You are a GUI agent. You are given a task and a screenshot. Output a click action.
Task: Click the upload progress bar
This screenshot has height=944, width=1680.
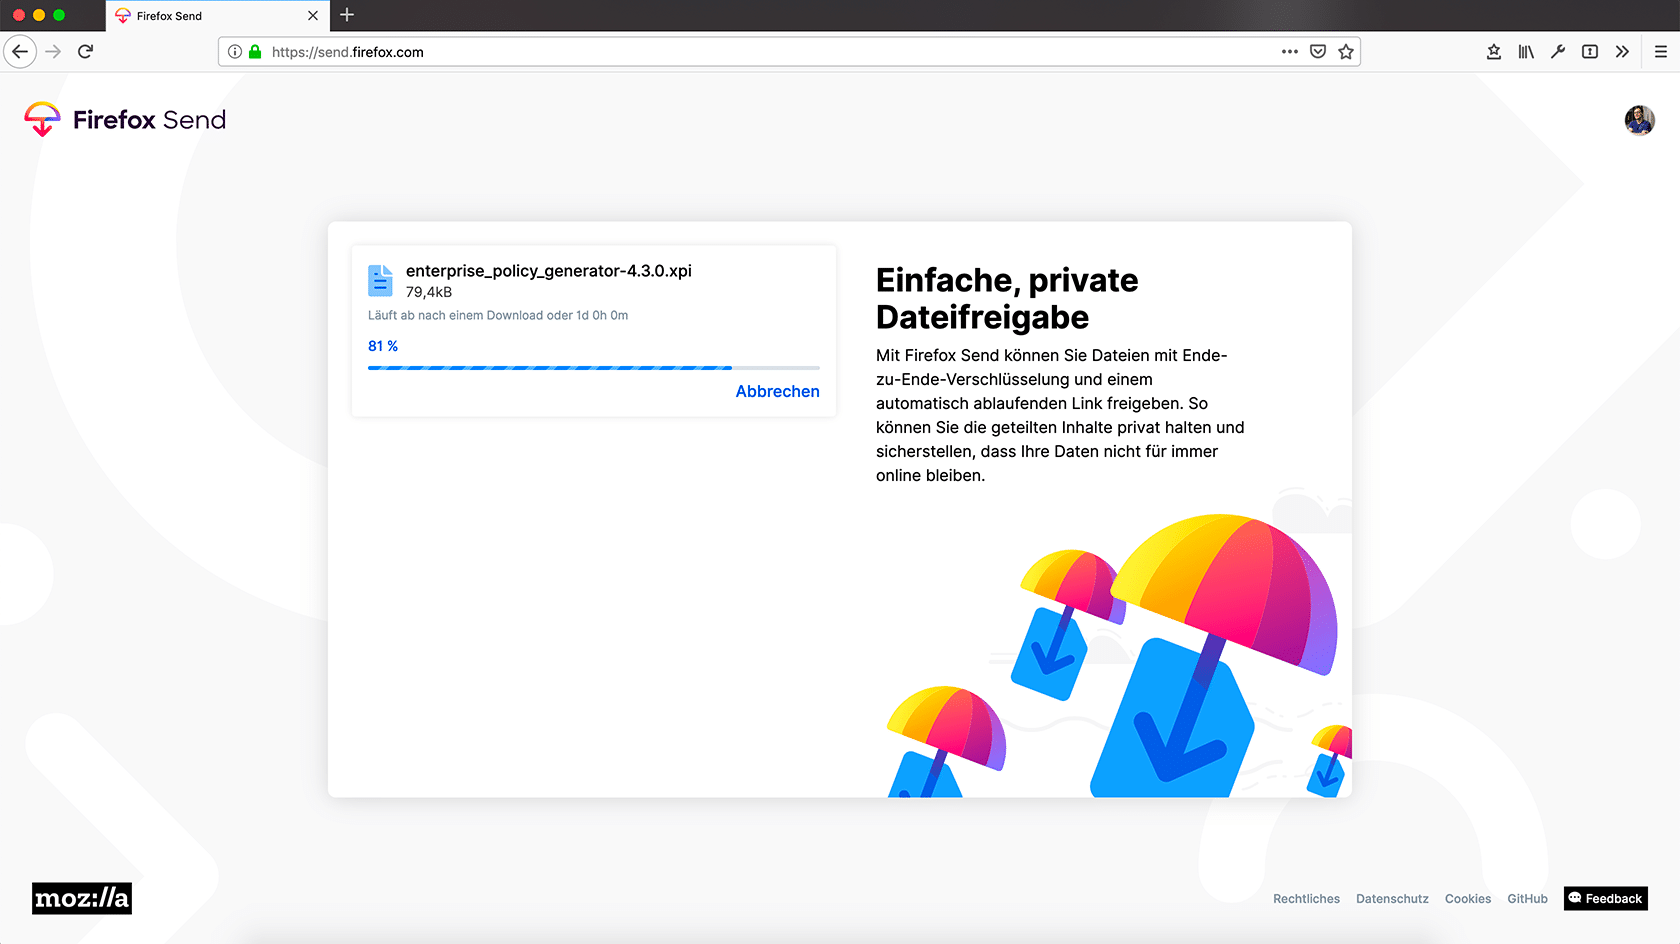pos(594,368)
